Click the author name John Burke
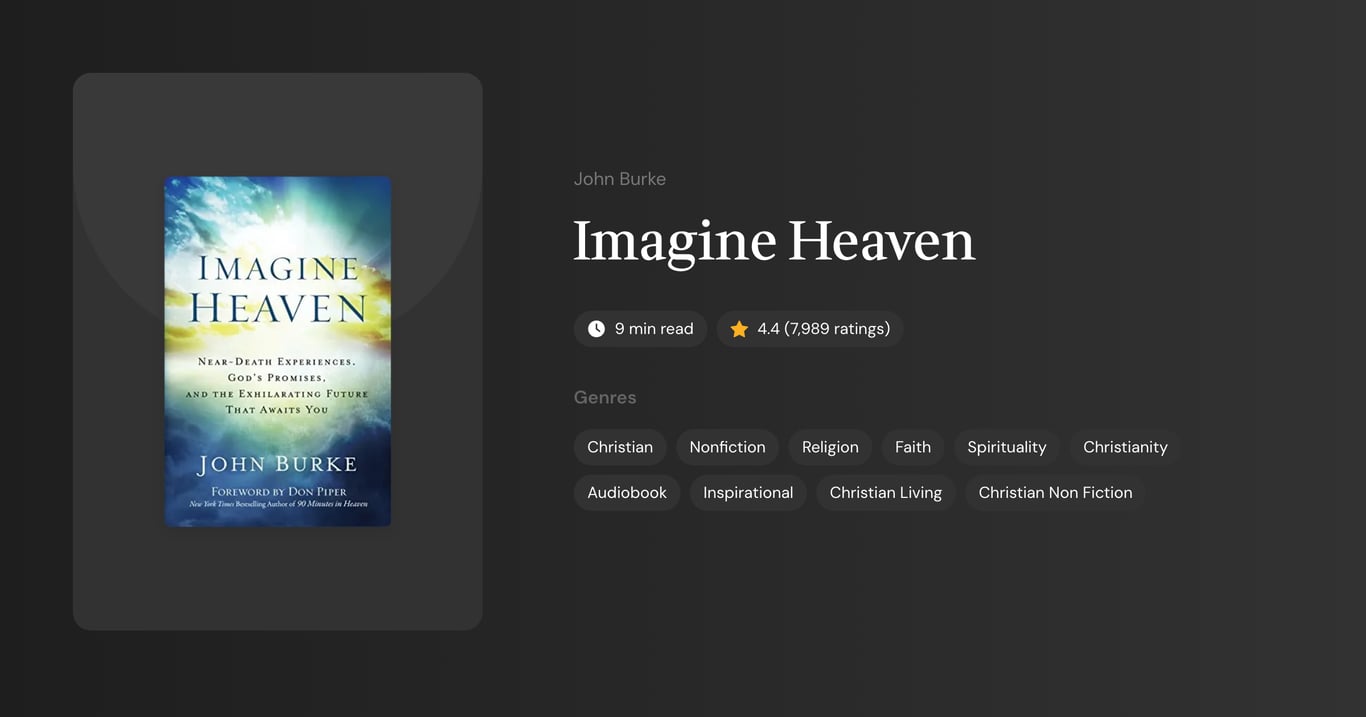 point(620,178)
